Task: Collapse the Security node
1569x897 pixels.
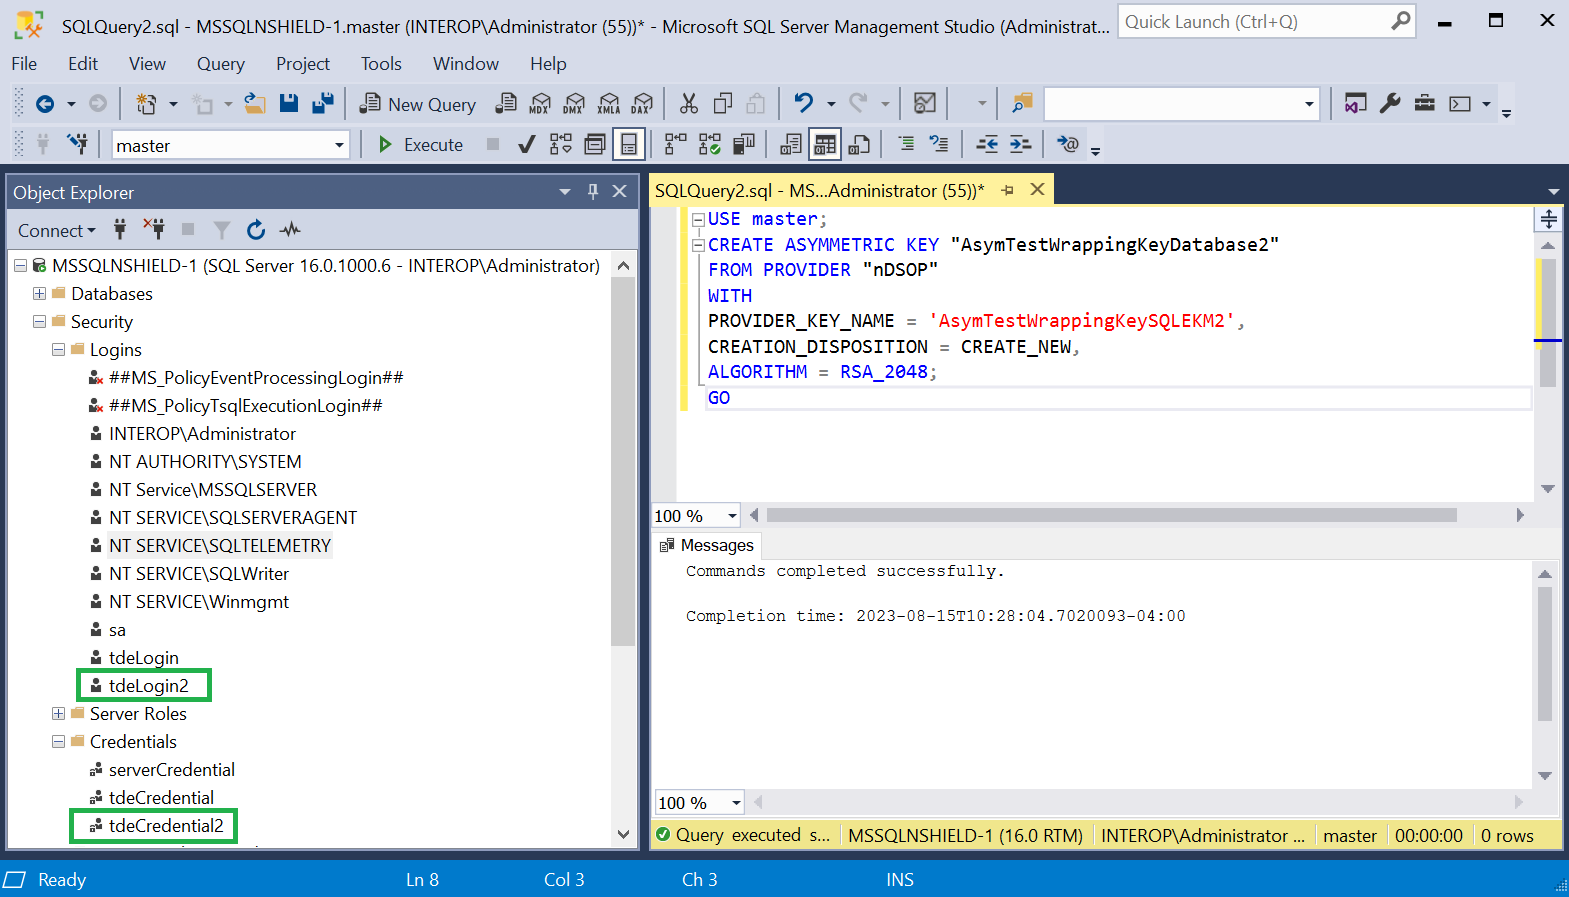Action: [39, 322]
